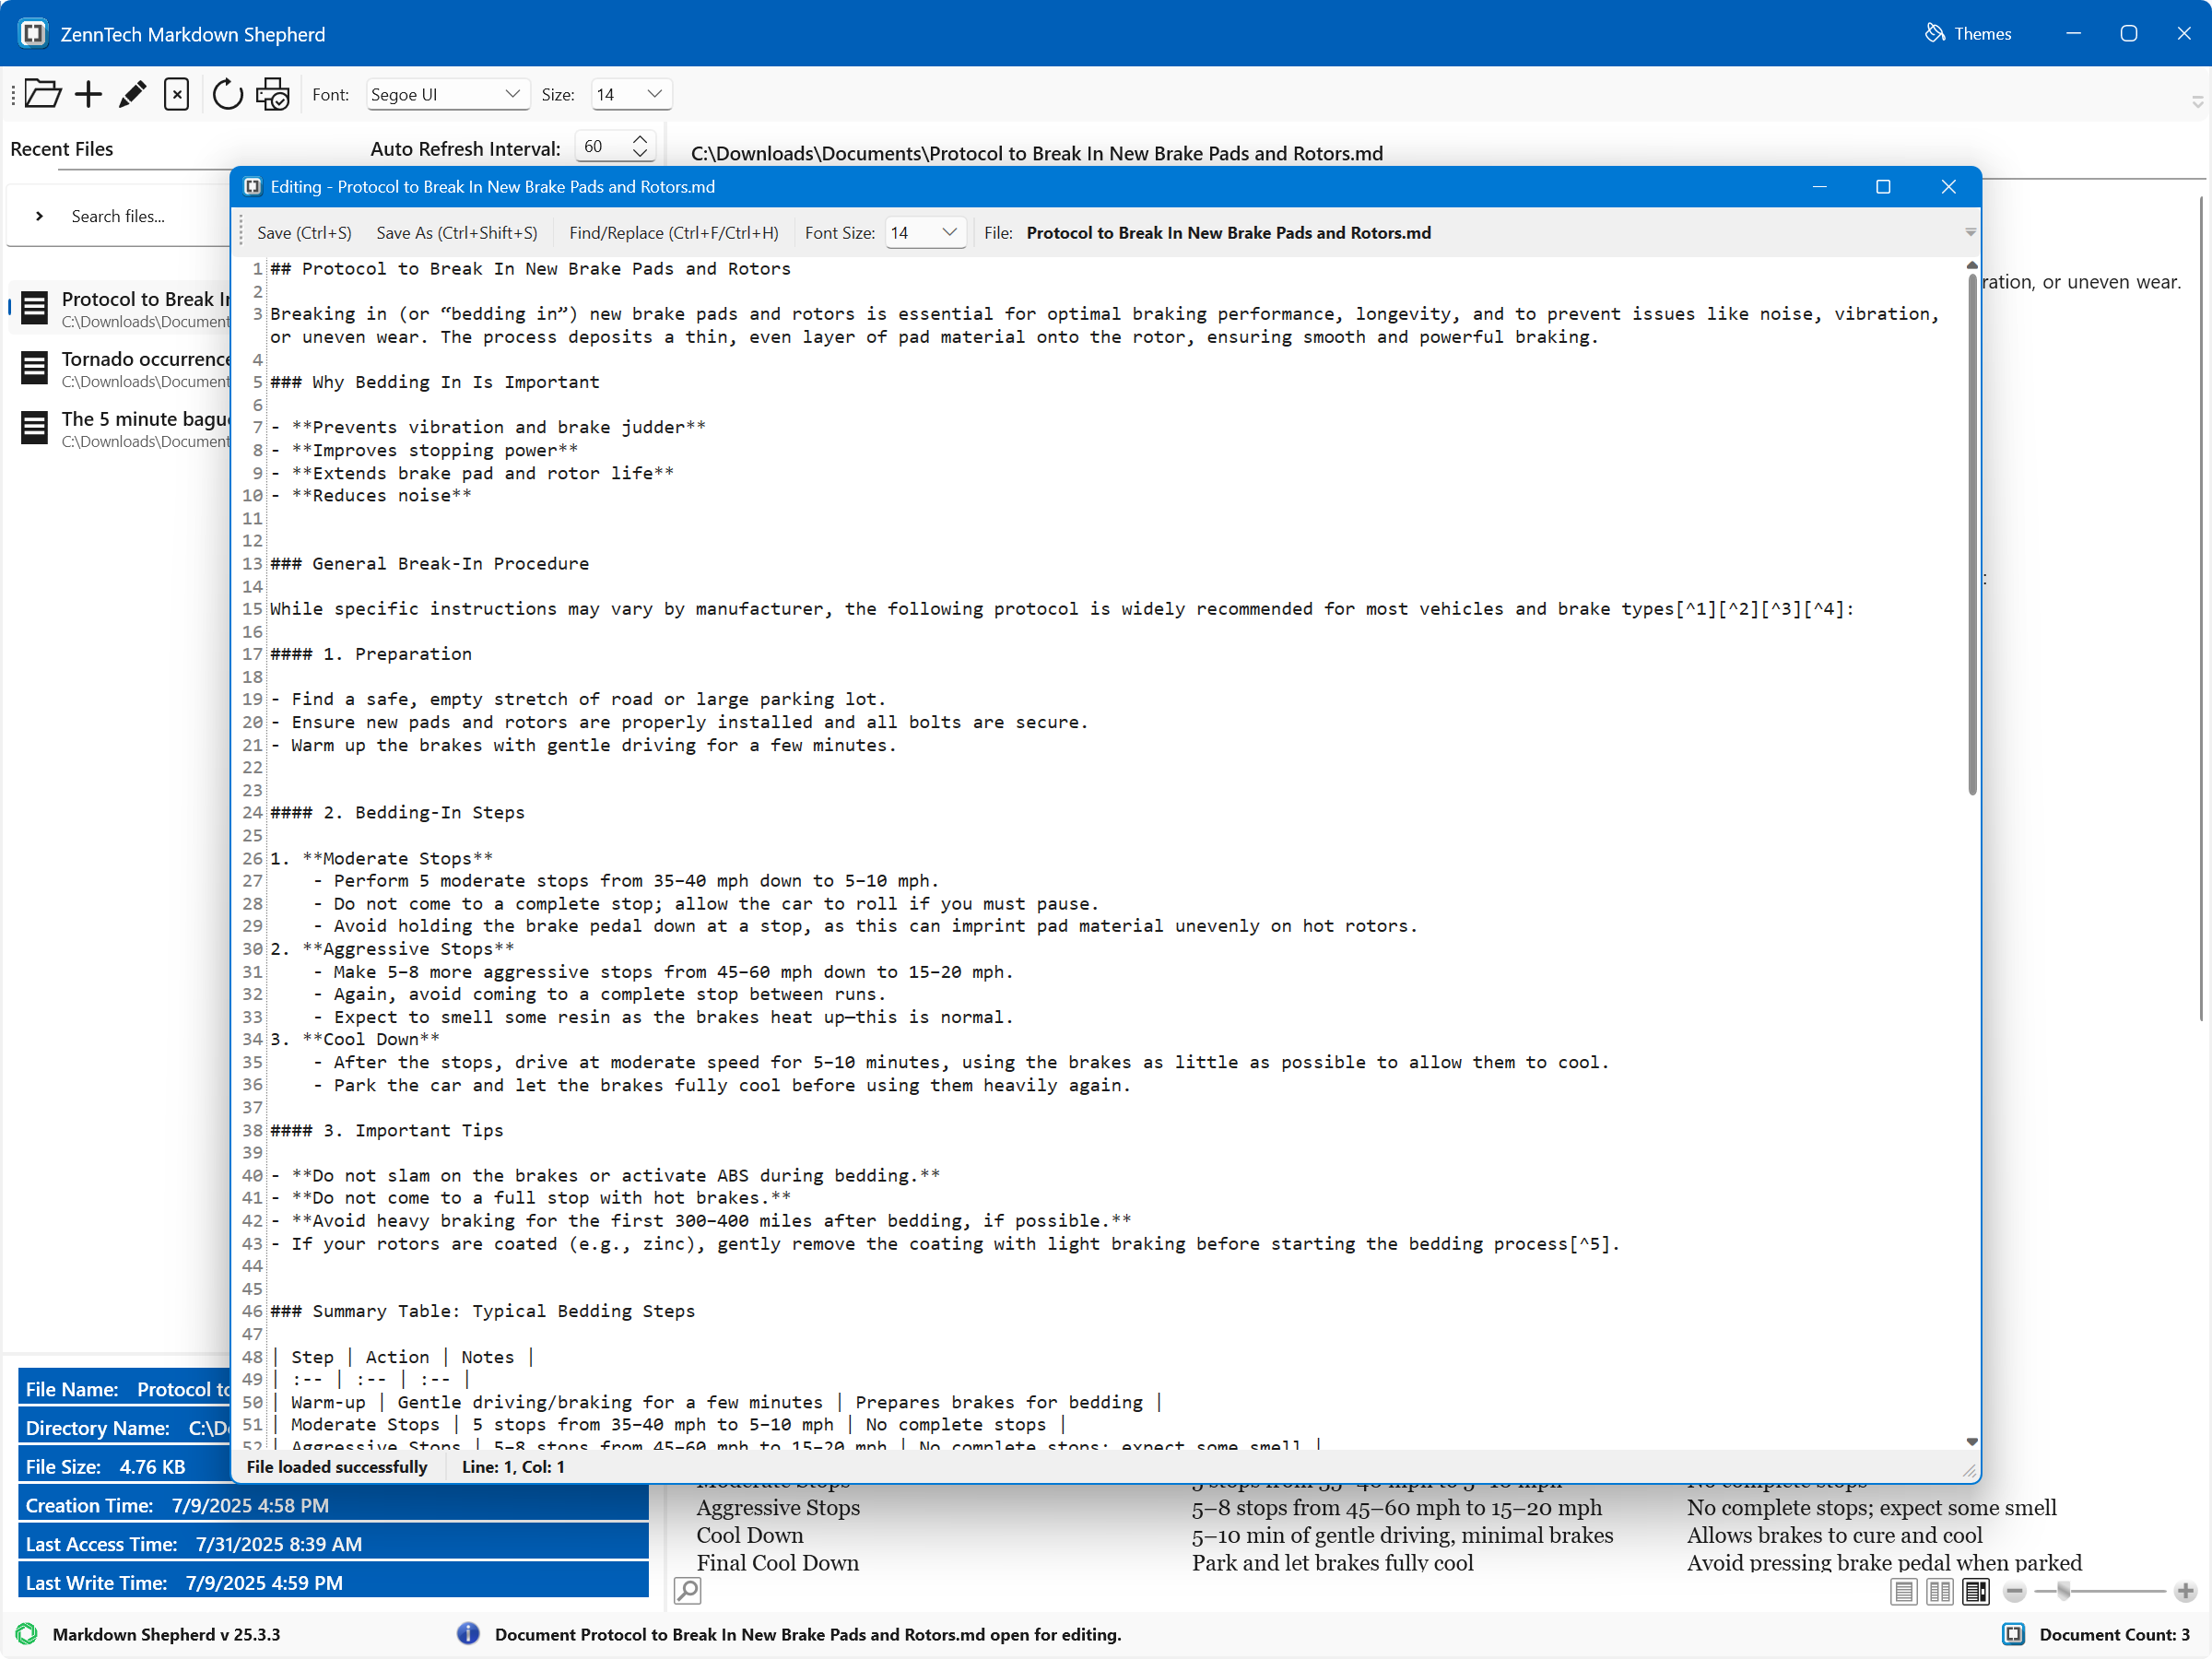Expand the Search files chevron
2212x1659 pixels.
pos(39,215)
